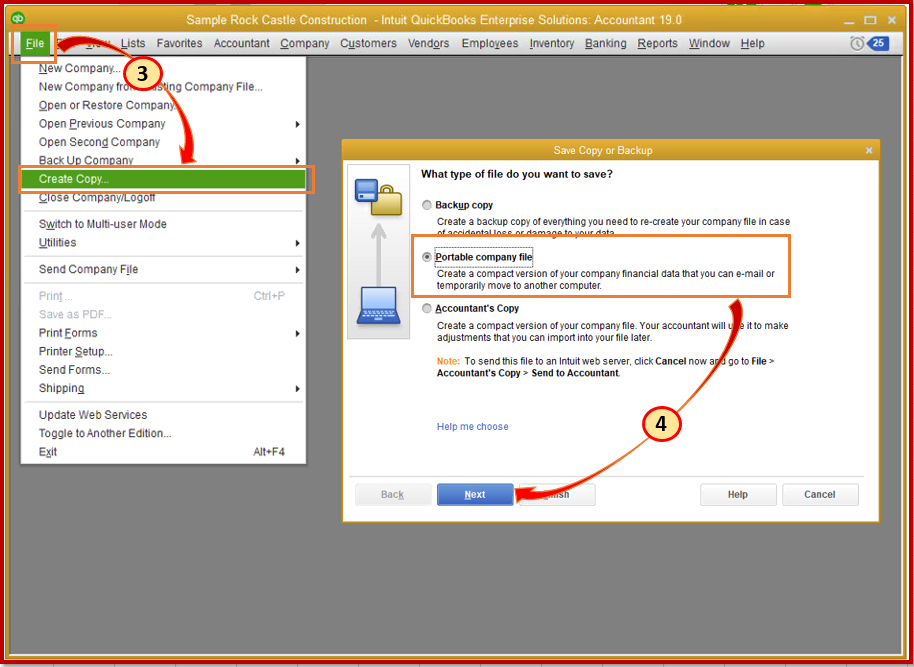This screenshot has width=914, height=667.
Task: Open the Reports menu
Action: [658, 44]
